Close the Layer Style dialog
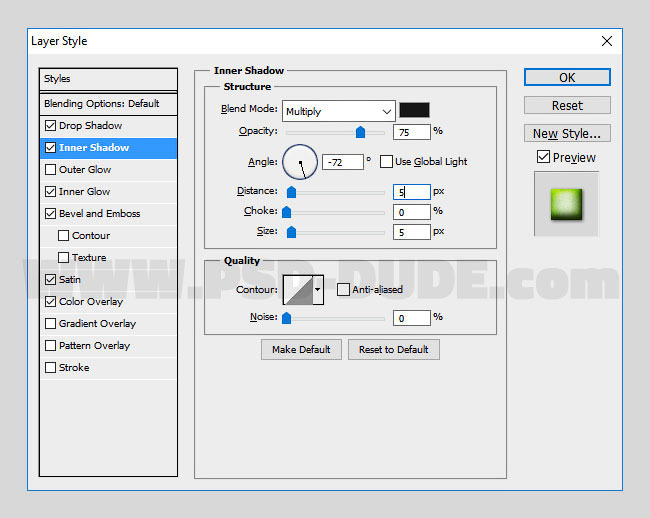Image resolution: width=650 pixels, height=518 pixels. pyautogui.click(x=607, y=41)
